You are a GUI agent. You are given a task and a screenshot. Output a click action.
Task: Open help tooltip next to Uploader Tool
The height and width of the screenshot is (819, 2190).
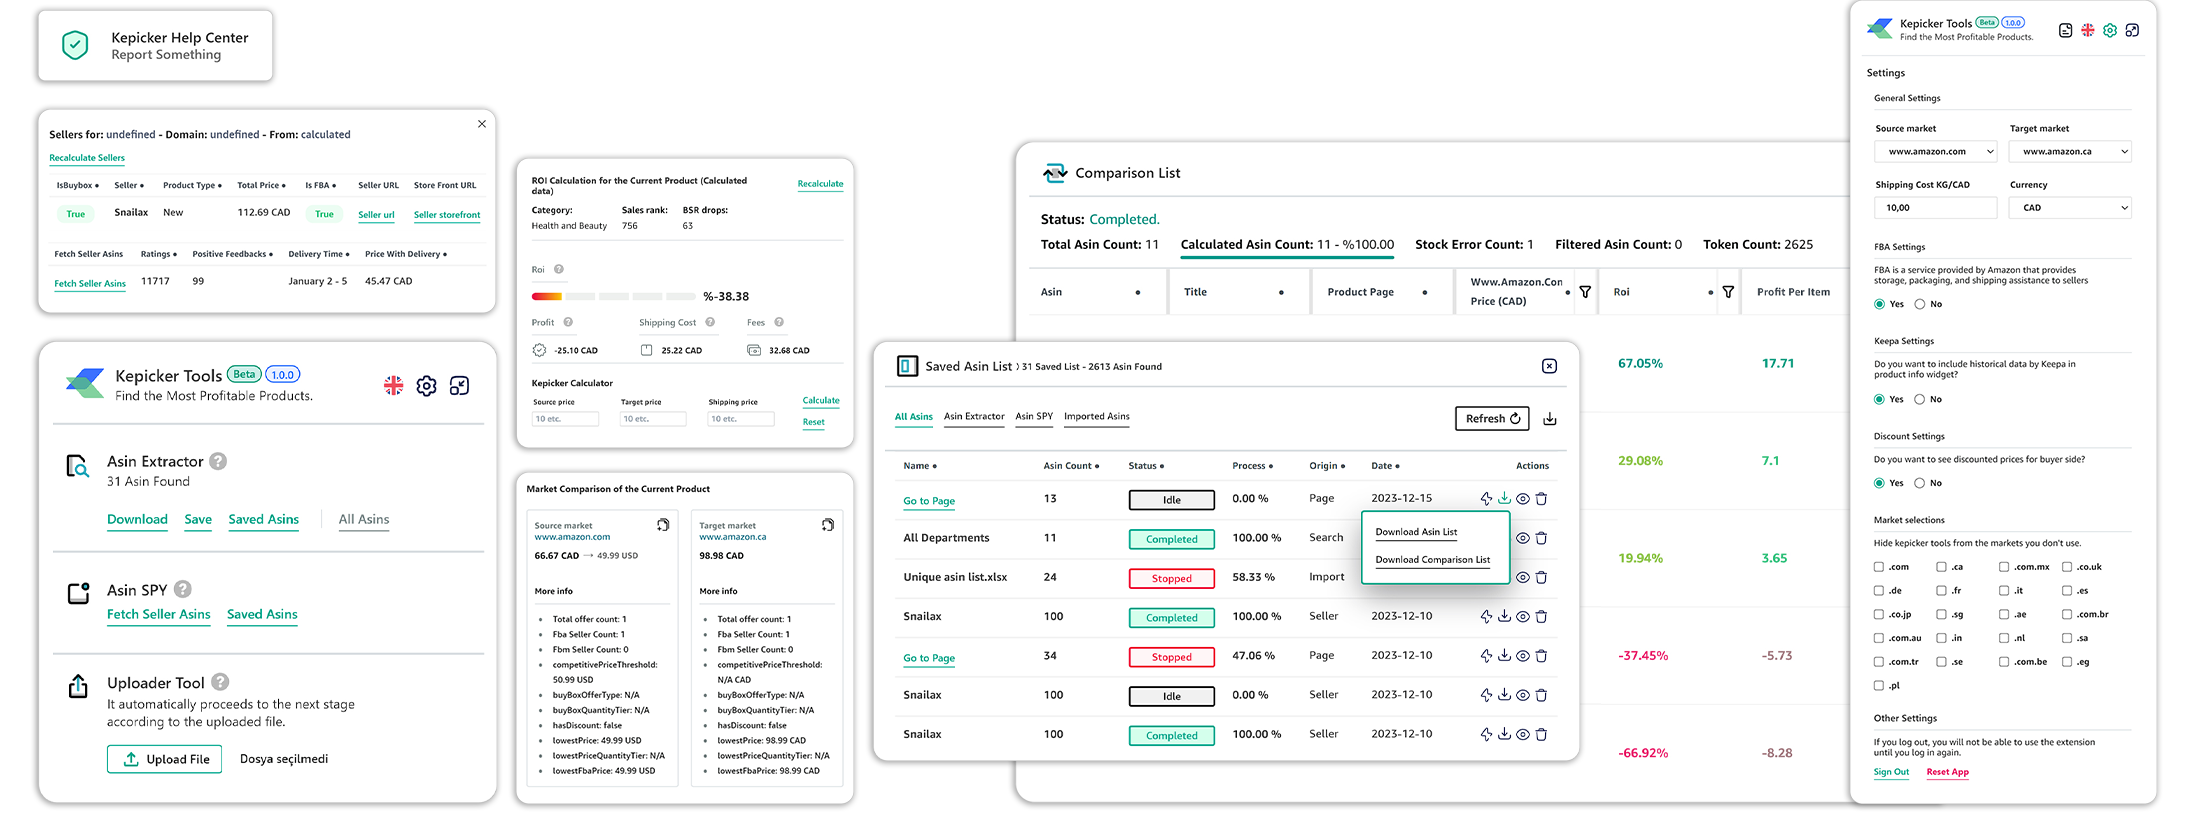click(x=220, y=682)
